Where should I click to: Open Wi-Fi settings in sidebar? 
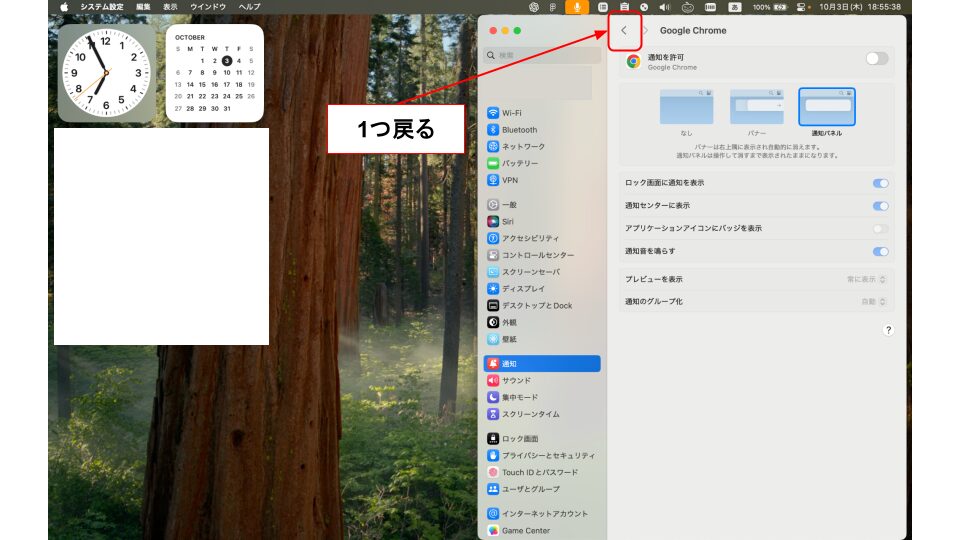[x=511, y=113]
